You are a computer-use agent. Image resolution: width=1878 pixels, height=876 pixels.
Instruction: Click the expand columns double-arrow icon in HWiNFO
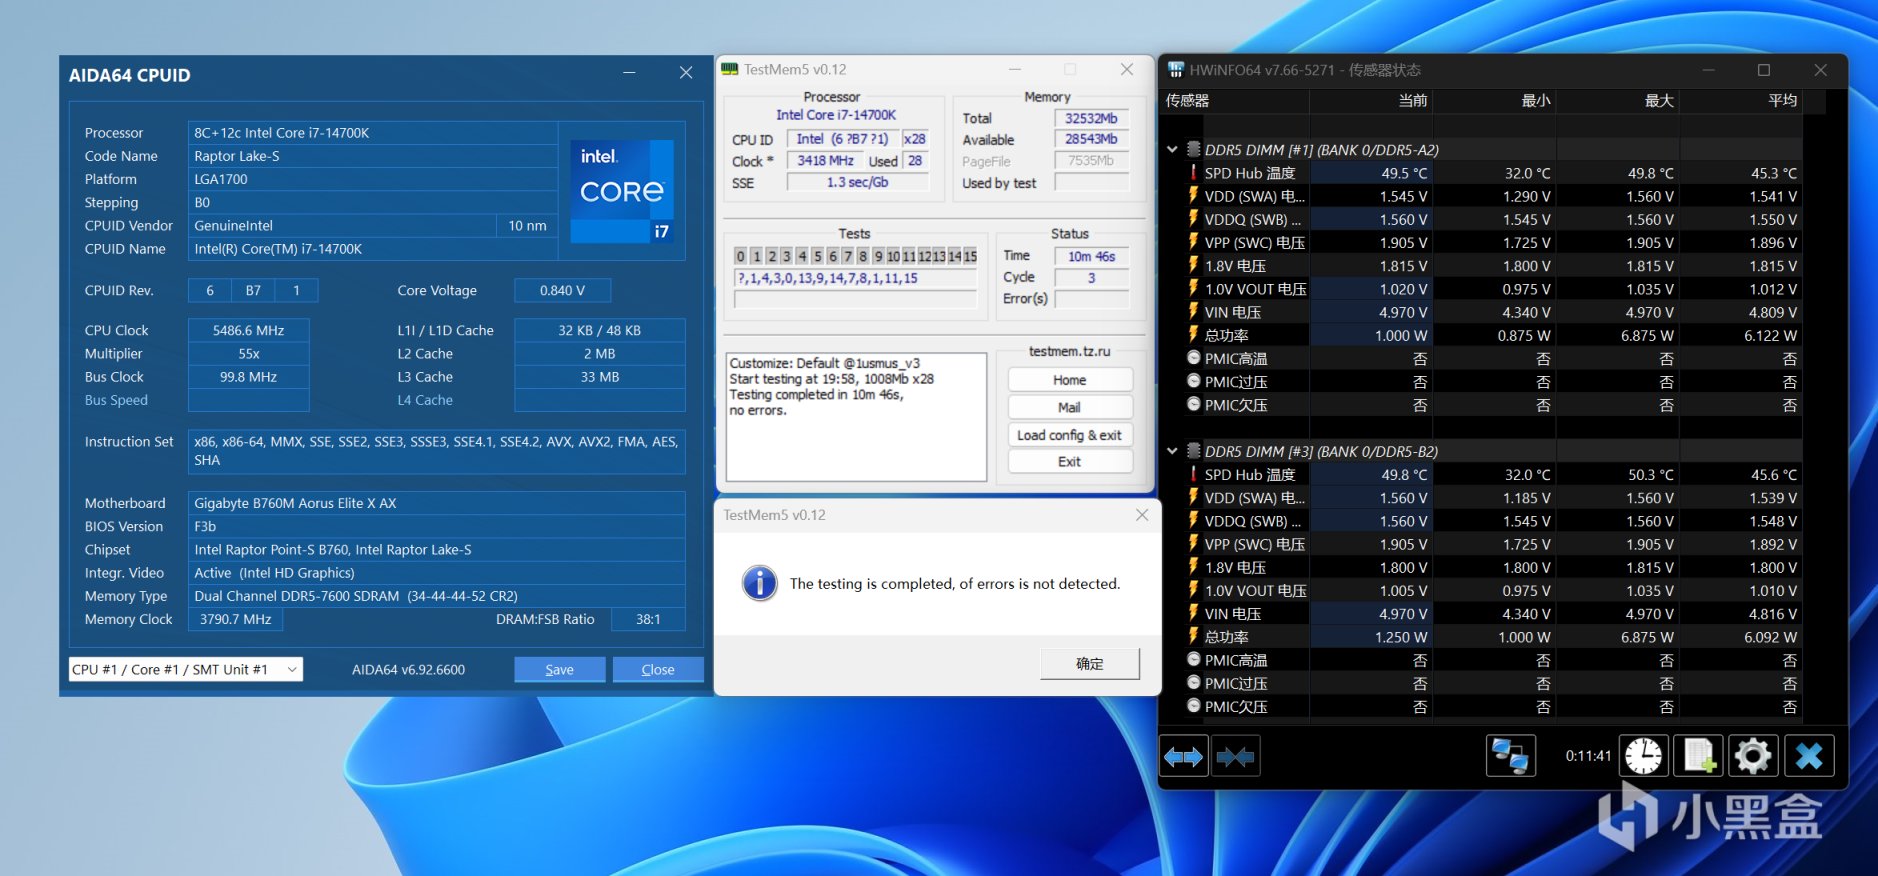coord(1183,757)
